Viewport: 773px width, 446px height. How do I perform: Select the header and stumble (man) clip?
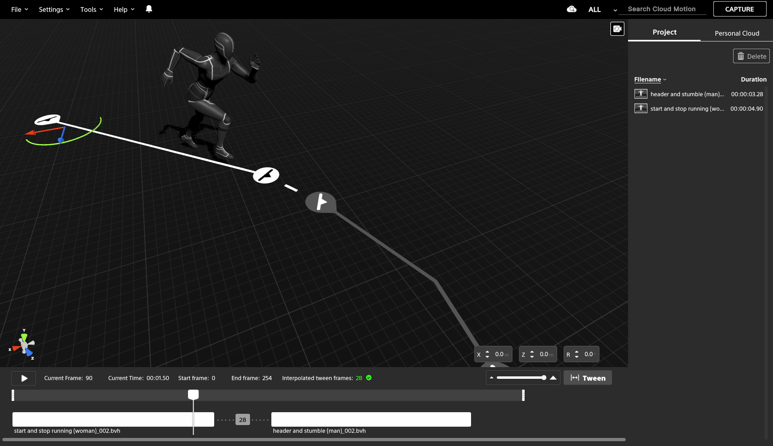point(371,419)
